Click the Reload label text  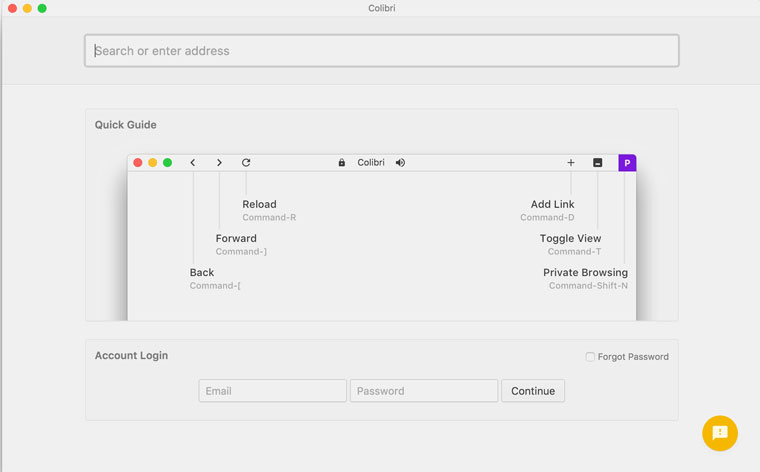pos(259,204)
